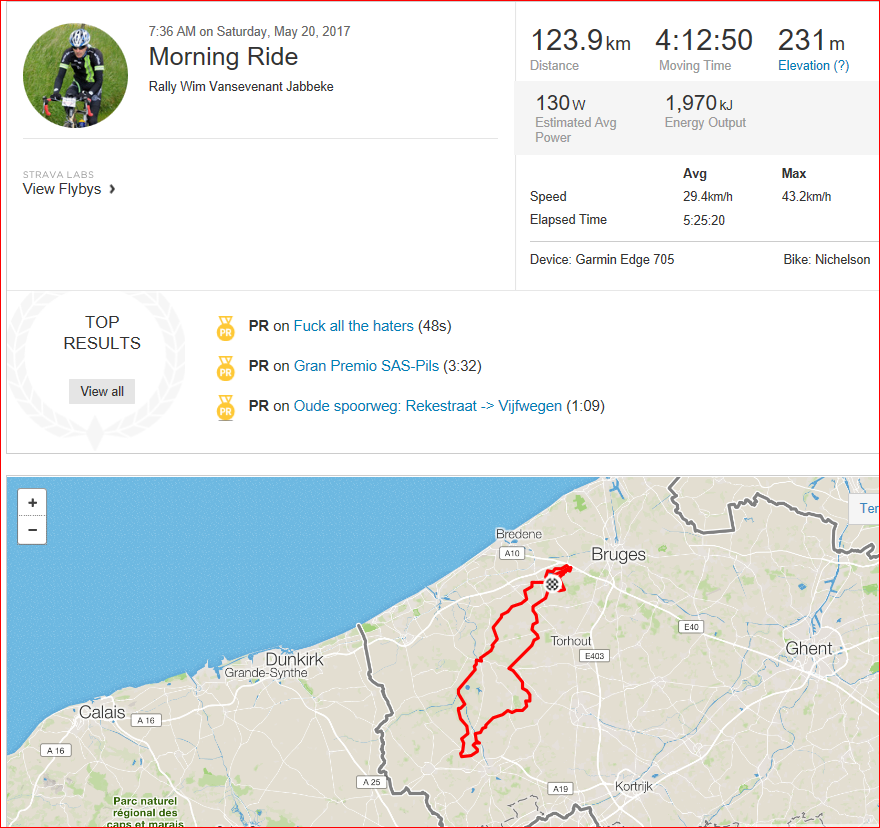Click the Bruges city label on map

[x=618, y=555]
